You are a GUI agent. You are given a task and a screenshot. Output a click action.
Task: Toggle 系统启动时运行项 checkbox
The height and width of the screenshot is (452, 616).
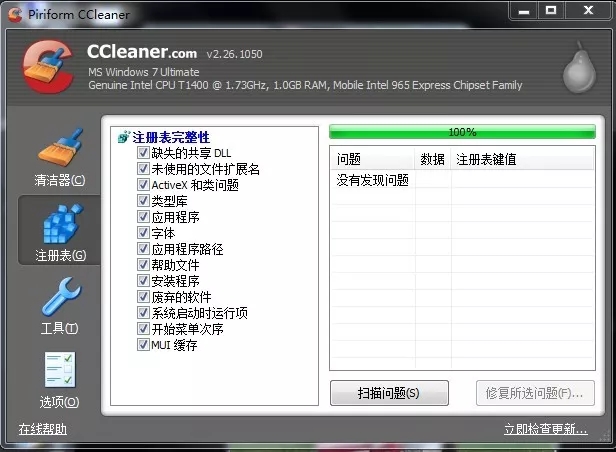(143, 313)
